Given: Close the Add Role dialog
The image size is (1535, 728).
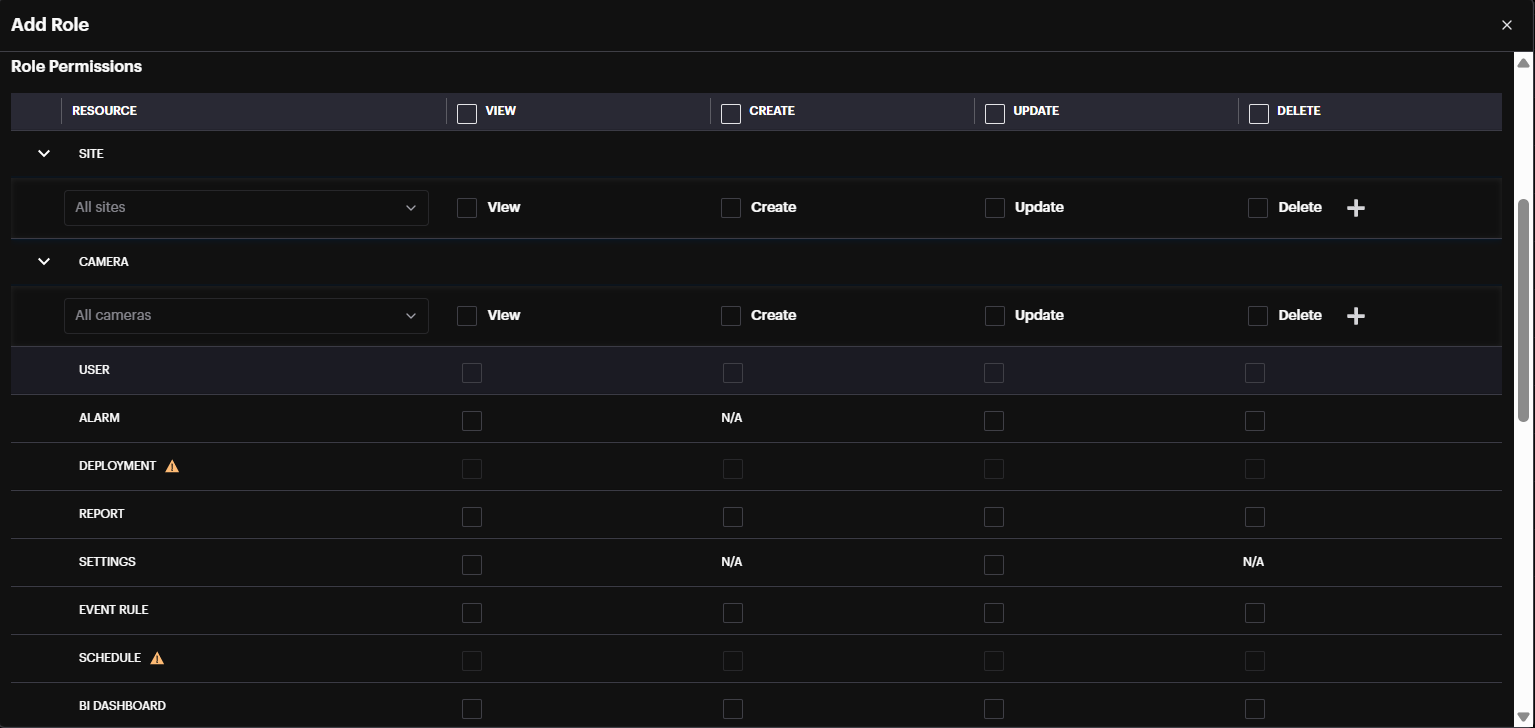Looking at the screenshot, I should (x=1506, y=25).
